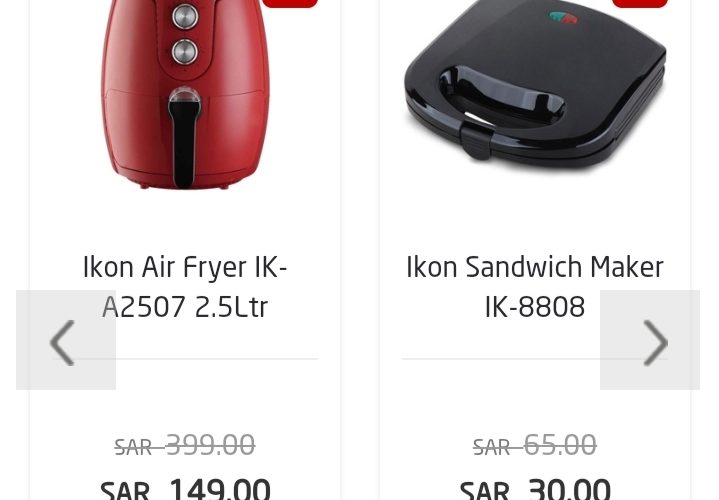Advance carousel with the right chevron arrow
Image resolution: width=719 pixels, height=500 pixels.
[x=650, y=340]
